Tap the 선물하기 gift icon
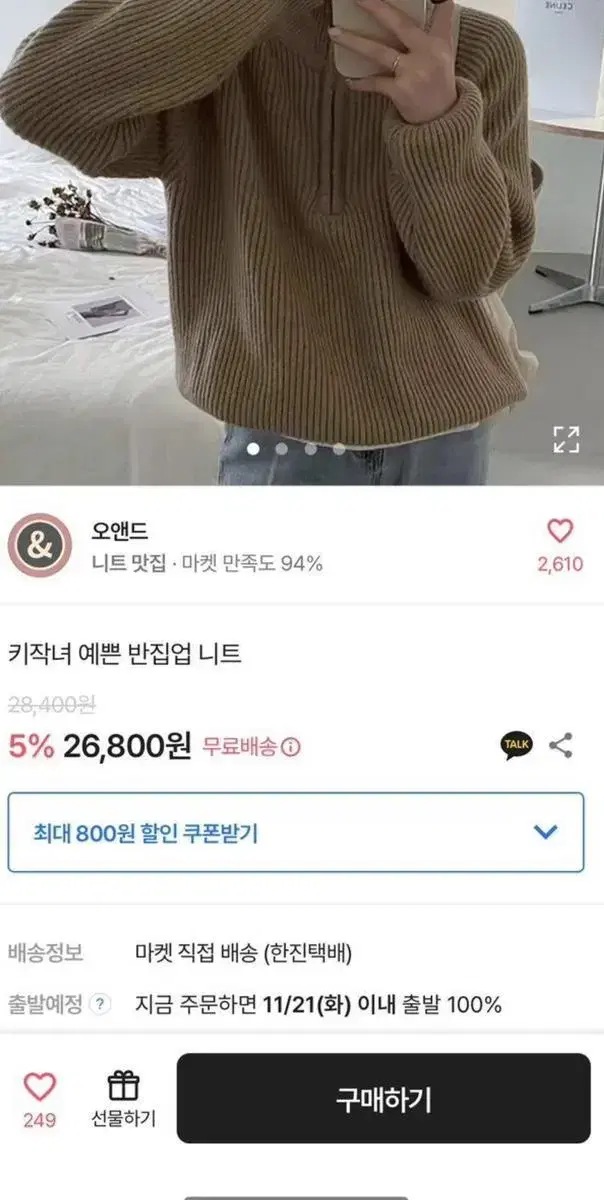This screenshot has height=1200, width=604. point(124,1085)
